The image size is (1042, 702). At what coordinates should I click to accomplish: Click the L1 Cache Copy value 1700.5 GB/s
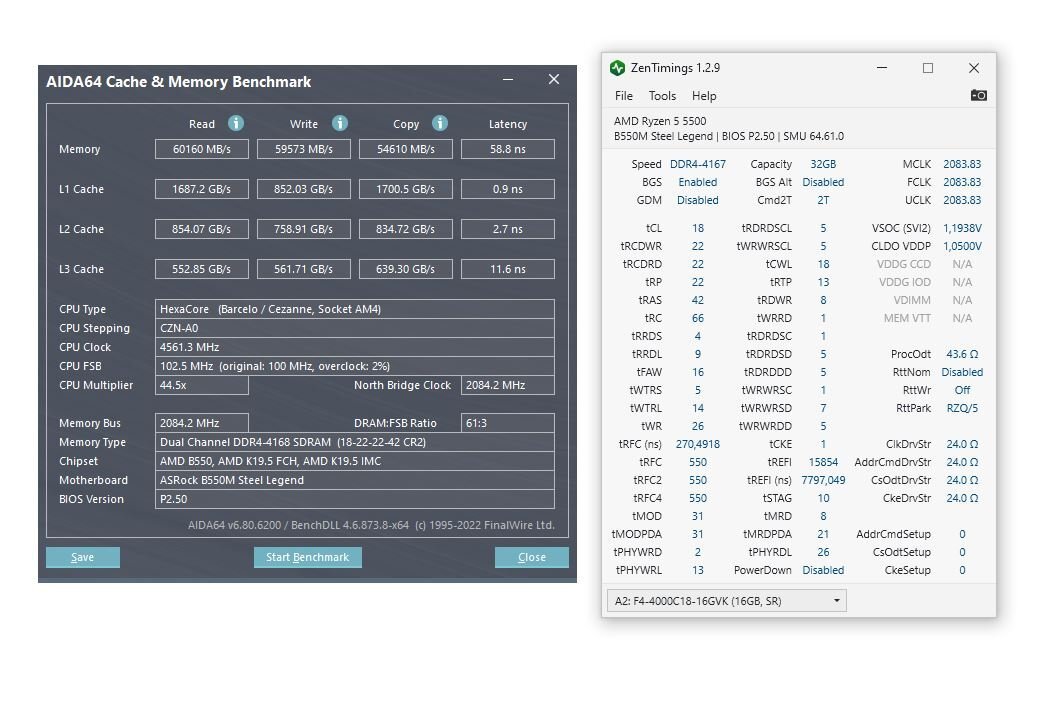point(405,189)
